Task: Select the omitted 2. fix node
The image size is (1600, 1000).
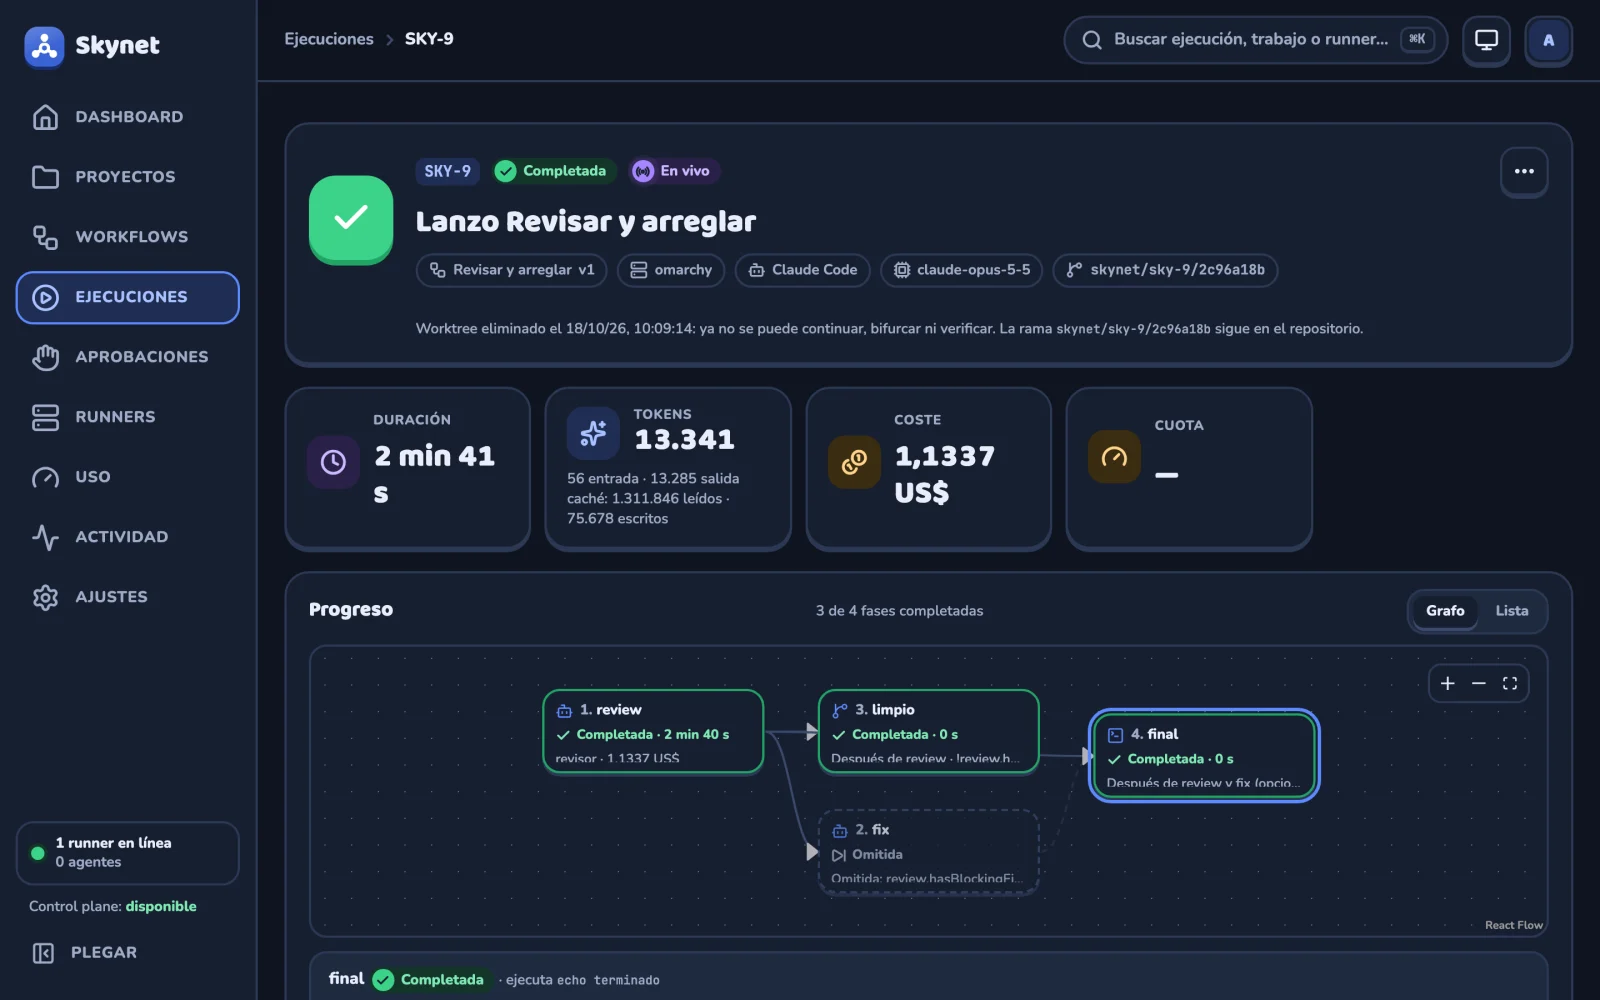Action: 929,852
